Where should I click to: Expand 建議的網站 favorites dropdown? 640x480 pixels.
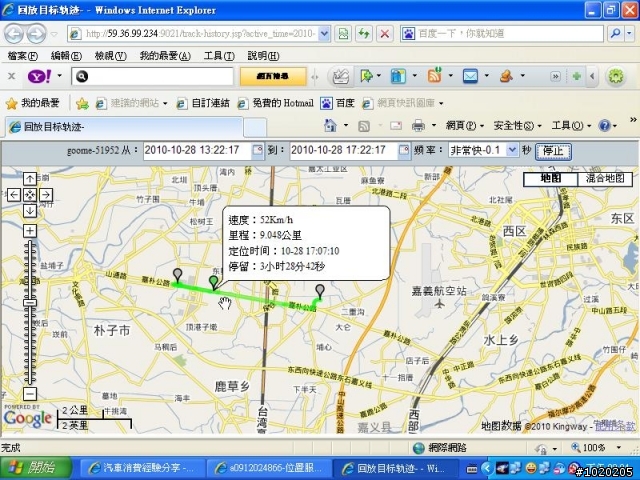(x=165, y=103)
